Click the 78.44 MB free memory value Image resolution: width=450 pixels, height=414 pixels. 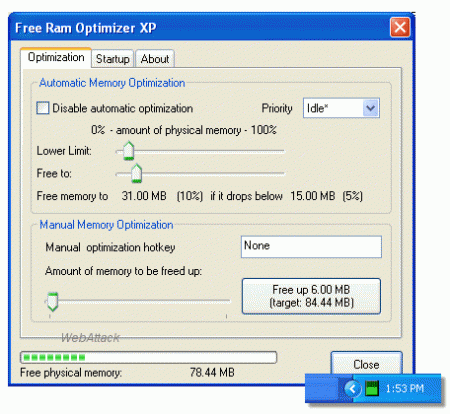point(212,372)
